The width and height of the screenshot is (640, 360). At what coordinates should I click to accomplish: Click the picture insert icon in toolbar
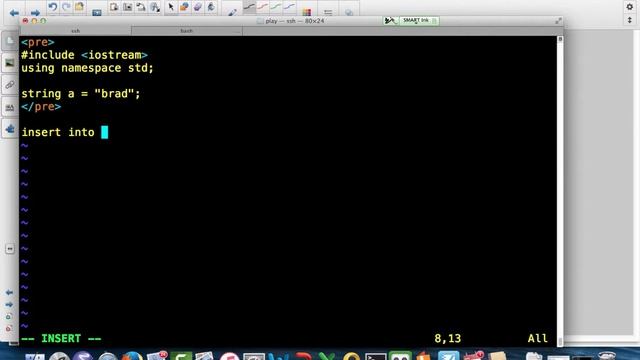[x=128, y=7]
